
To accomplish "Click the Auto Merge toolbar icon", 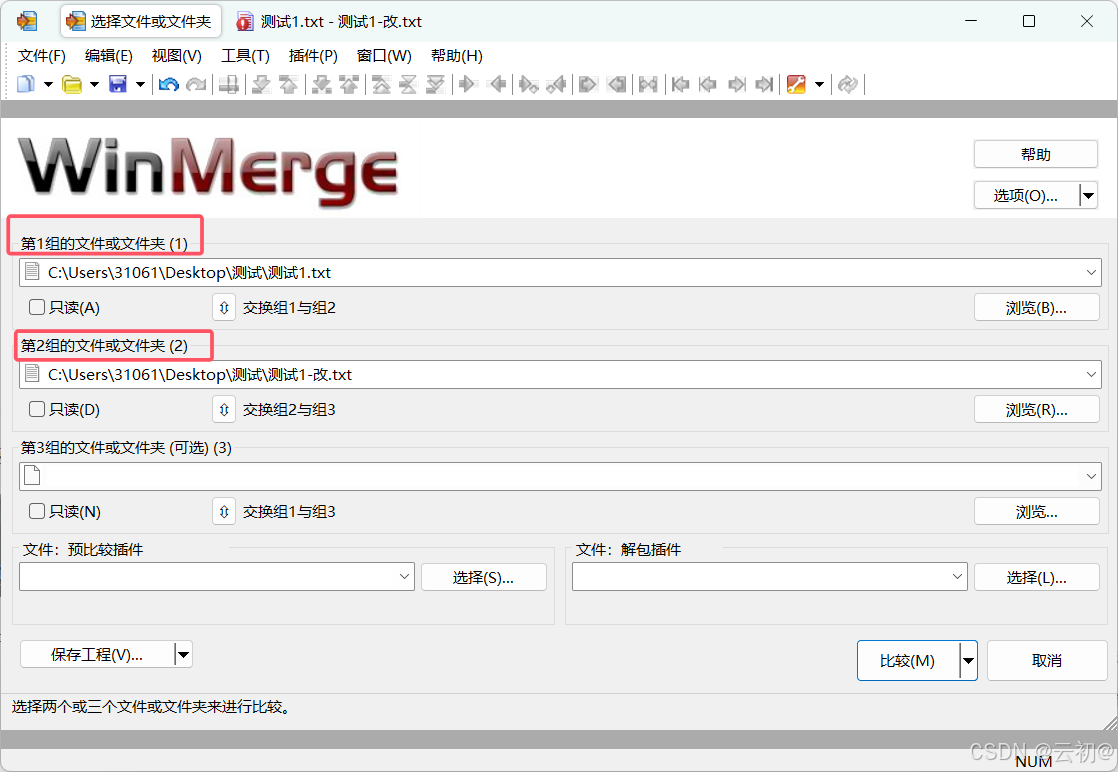I will point(647,84).
